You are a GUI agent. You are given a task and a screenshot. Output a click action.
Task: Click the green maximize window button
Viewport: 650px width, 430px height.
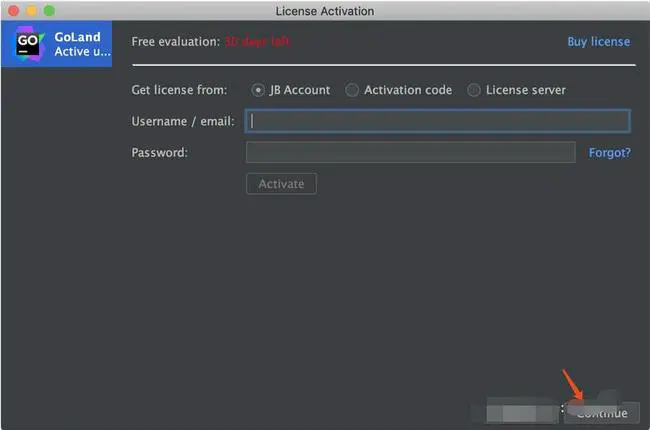[48, 10]
